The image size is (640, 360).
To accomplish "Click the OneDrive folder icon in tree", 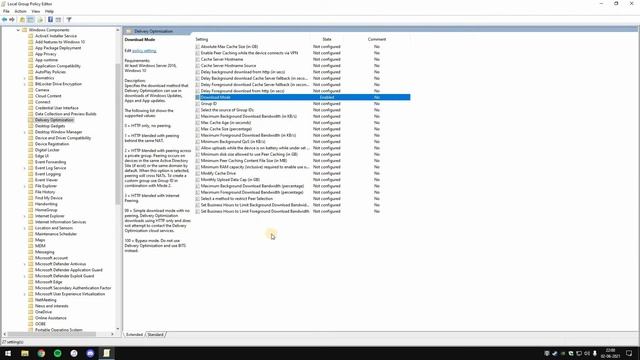I will click(31, 312).
